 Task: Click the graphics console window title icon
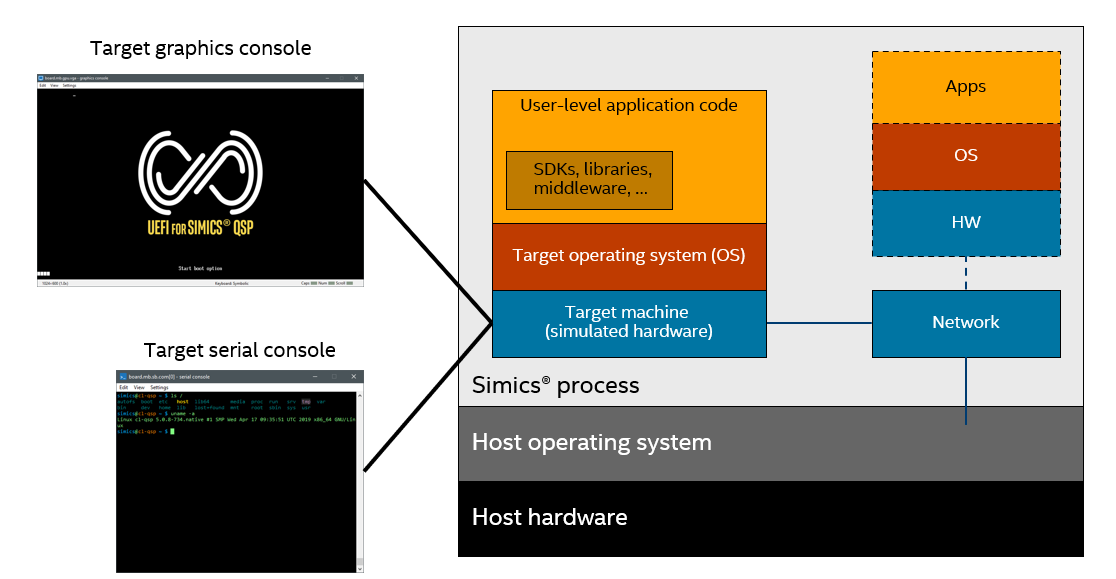point(41,78)
